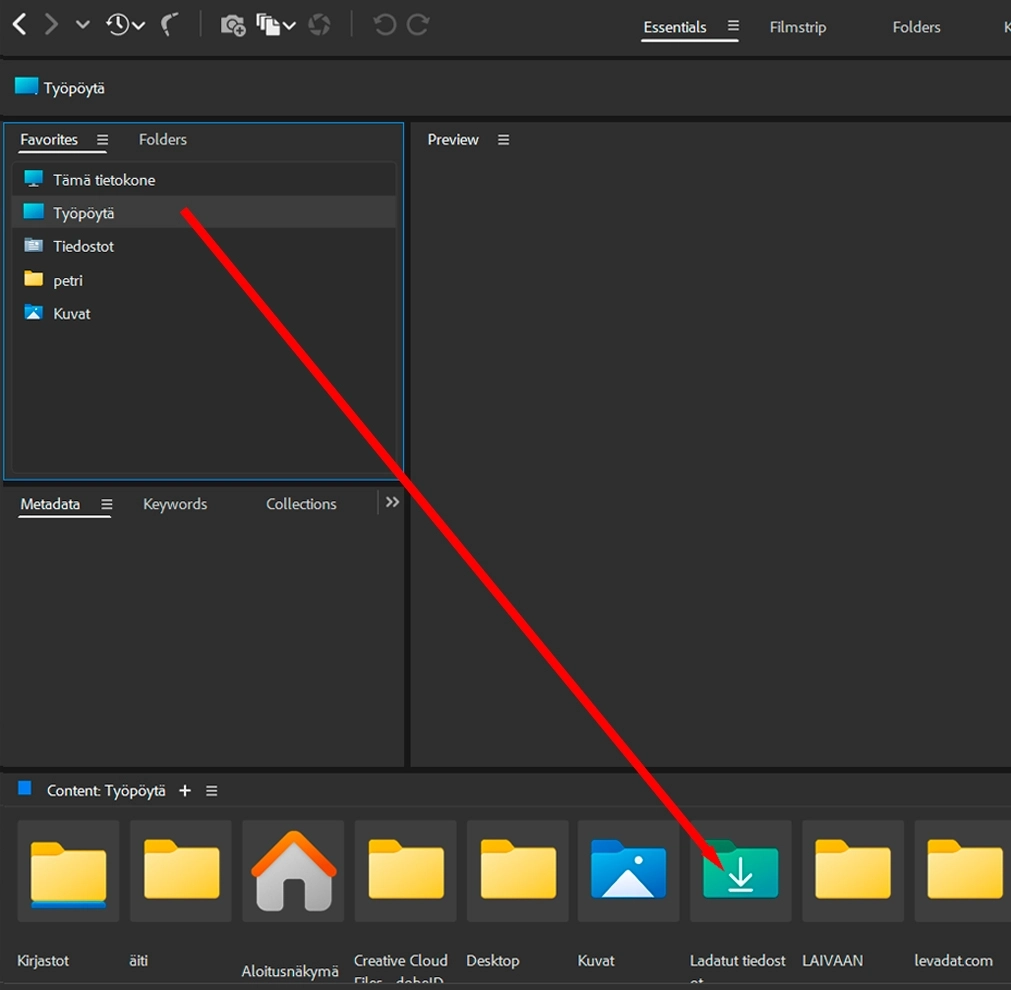Viewport: 1011px width, 990px height.
Task: Rotate 90° clockwise using toolbar icon
Action: point(418,26)
